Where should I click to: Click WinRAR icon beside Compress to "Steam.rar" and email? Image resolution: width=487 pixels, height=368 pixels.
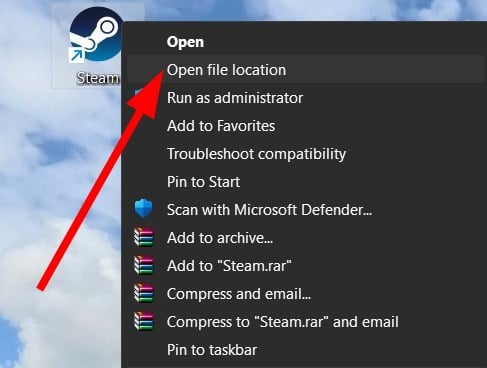pyautogui.click(x=144, y=321)
